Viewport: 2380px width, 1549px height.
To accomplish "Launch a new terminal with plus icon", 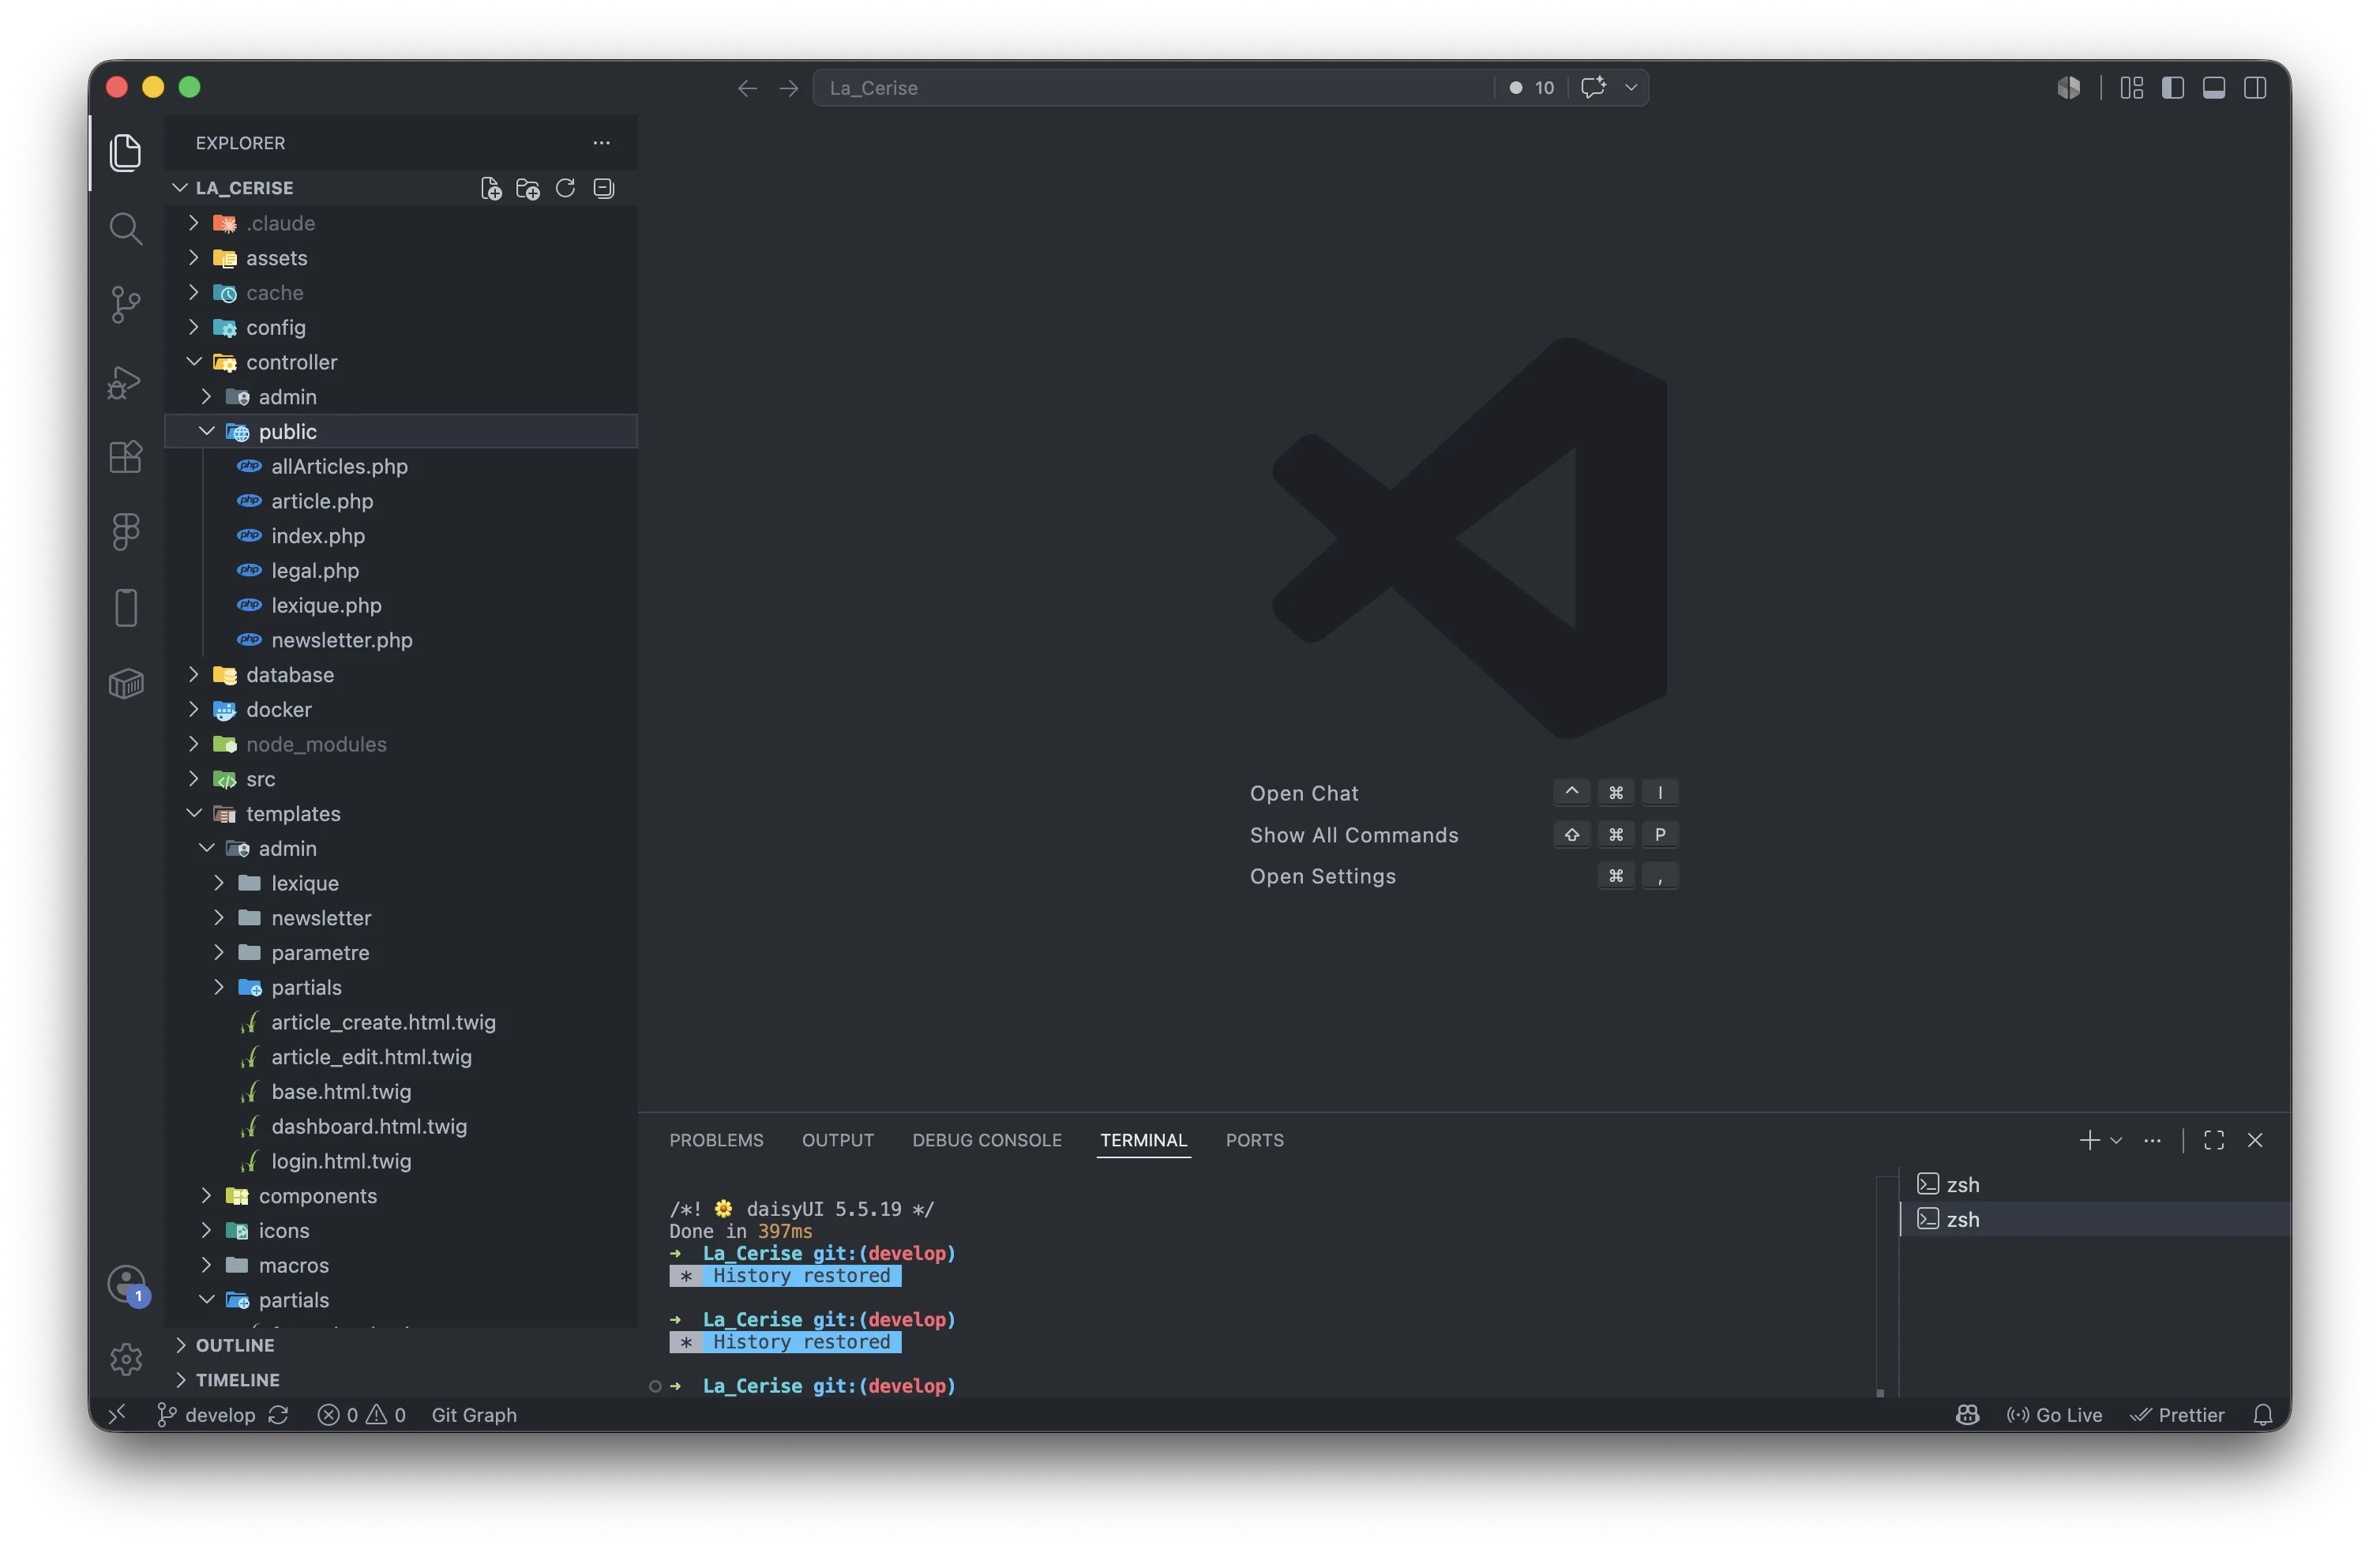I will (2089, 1140).
